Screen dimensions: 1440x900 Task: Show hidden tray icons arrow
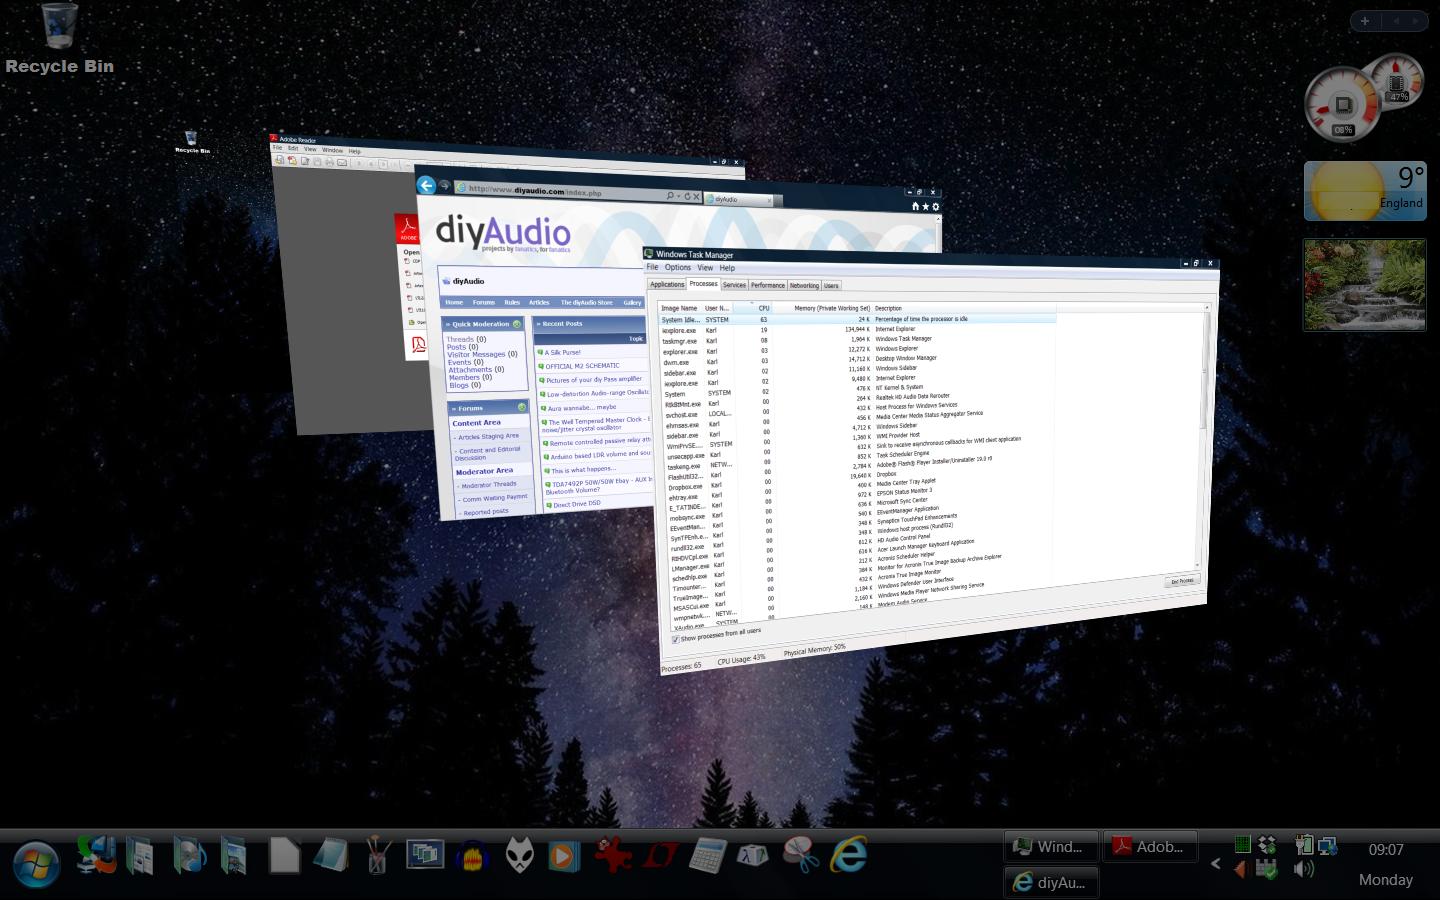[1216, 863]
